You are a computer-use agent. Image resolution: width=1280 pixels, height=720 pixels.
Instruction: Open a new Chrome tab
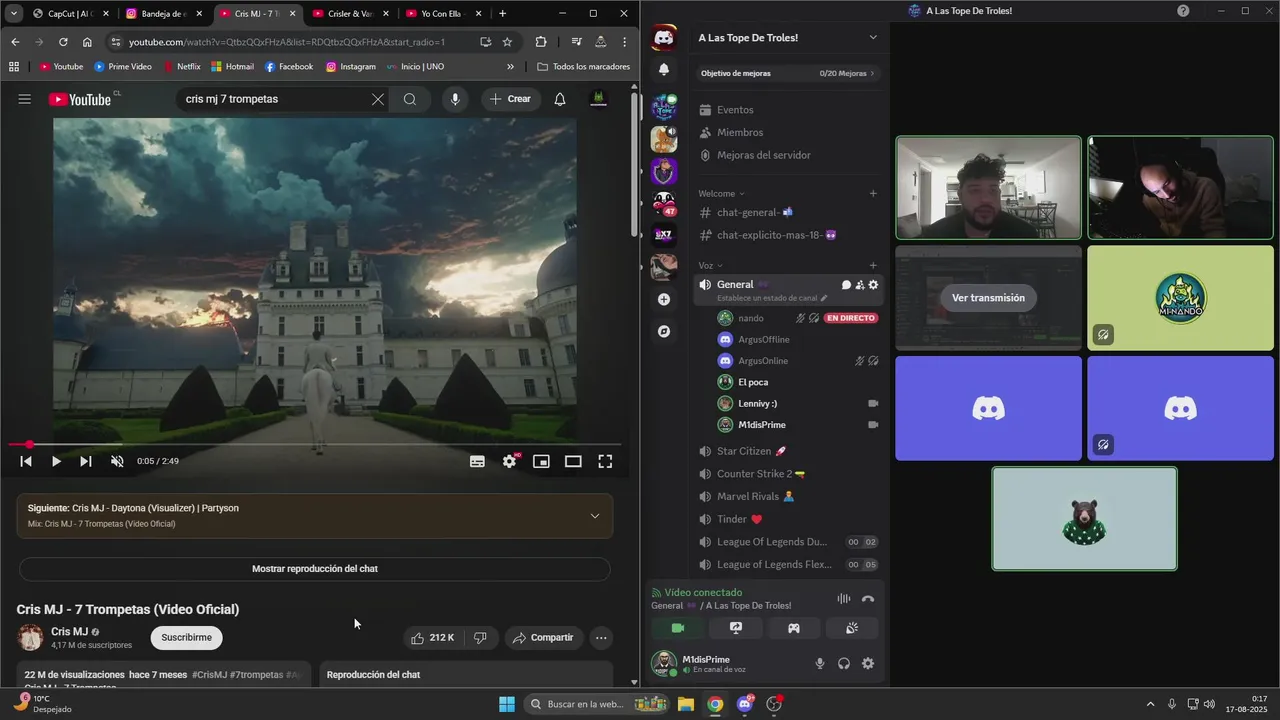pyautogui.click(x=502, y=14)
